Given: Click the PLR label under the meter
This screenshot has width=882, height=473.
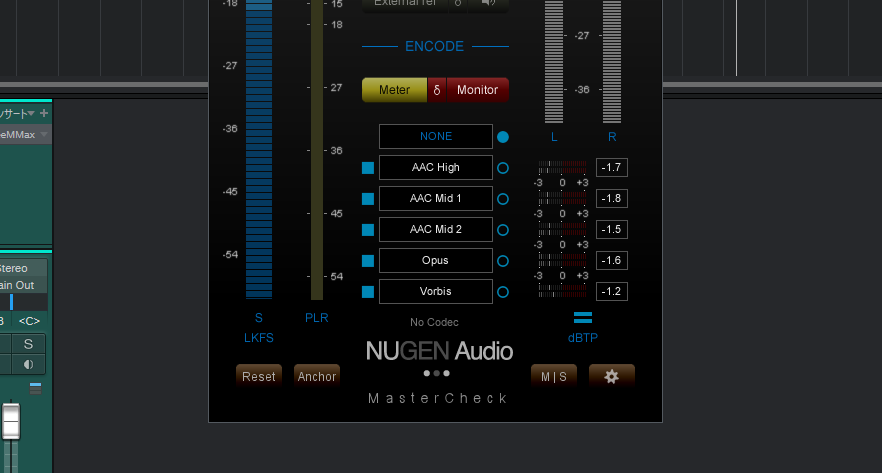Looking at the screenshot, I should pos(317,318).
